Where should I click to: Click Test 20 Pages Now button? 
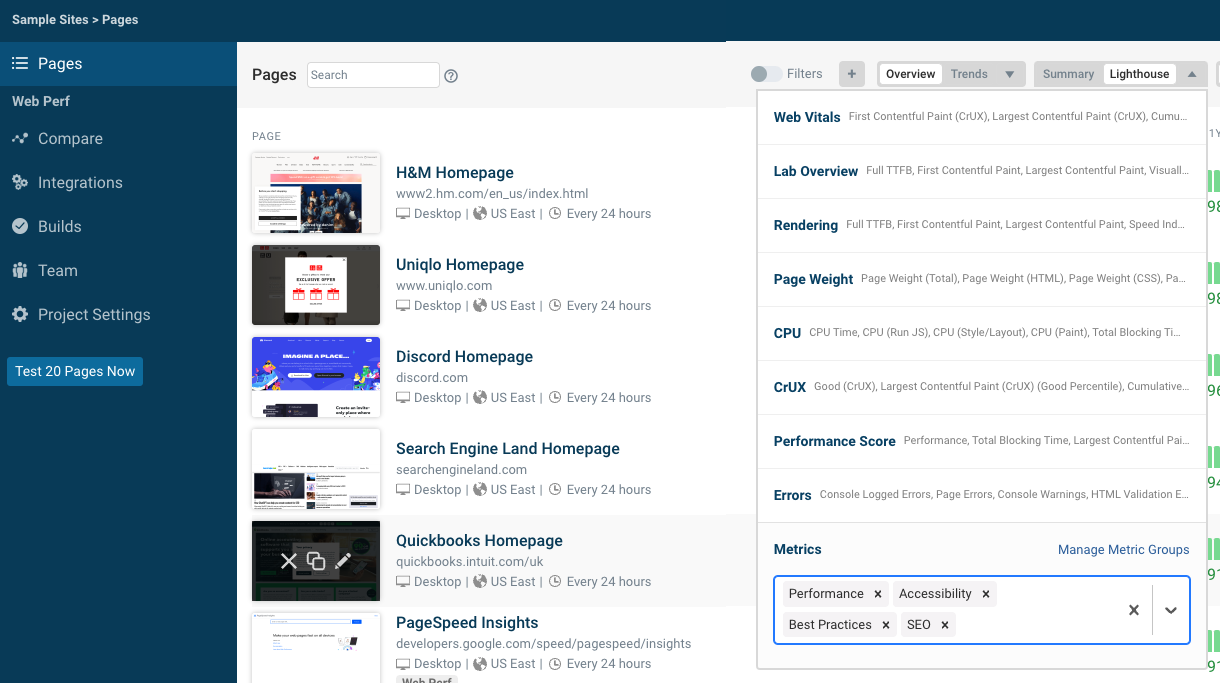coord(75,371)
